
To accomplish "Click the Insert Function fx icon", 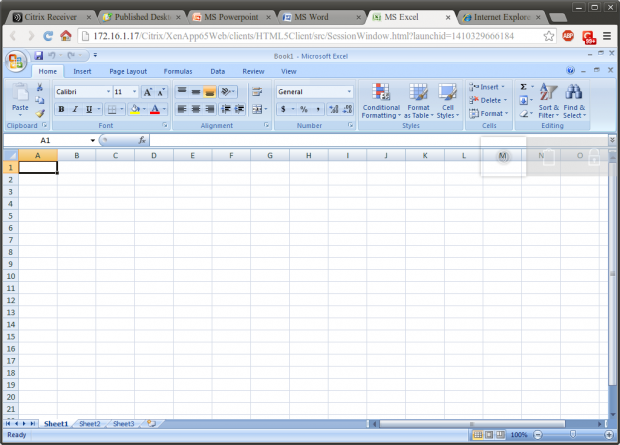I will [x=142, y=140].
